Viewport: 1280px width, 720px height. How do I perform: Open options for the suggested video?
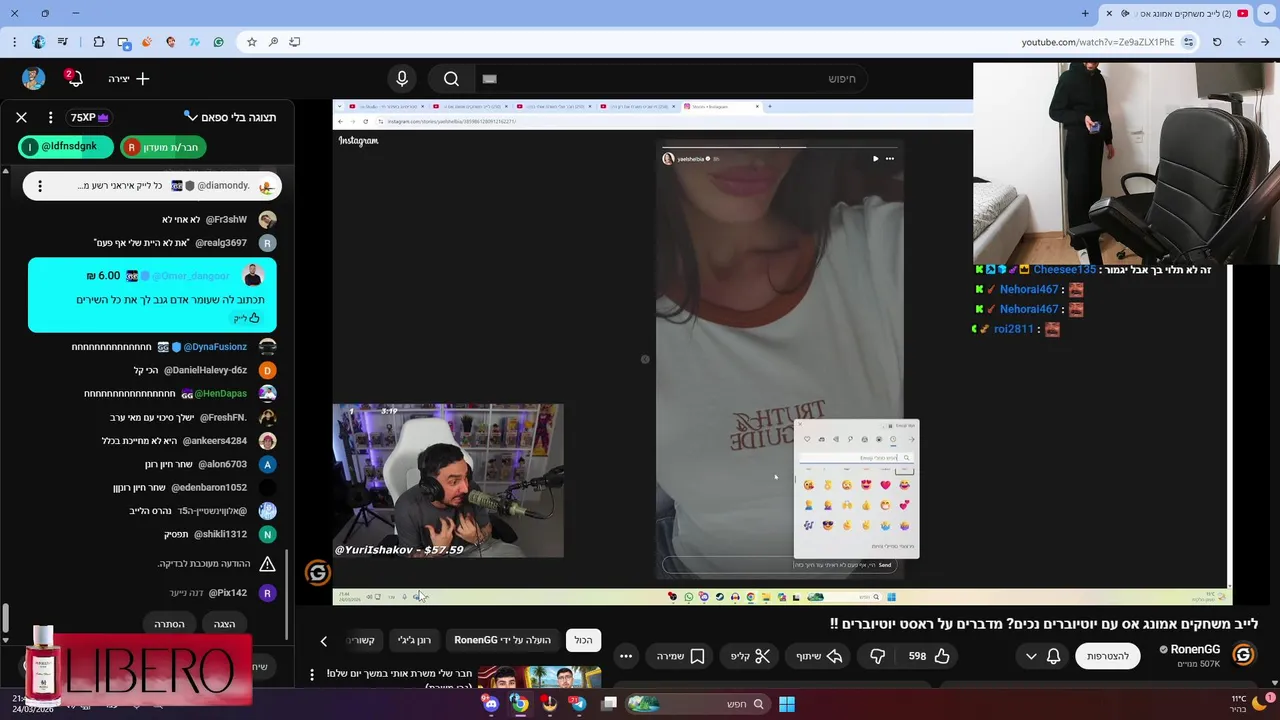pyautogui.click(x=312, y=675)
